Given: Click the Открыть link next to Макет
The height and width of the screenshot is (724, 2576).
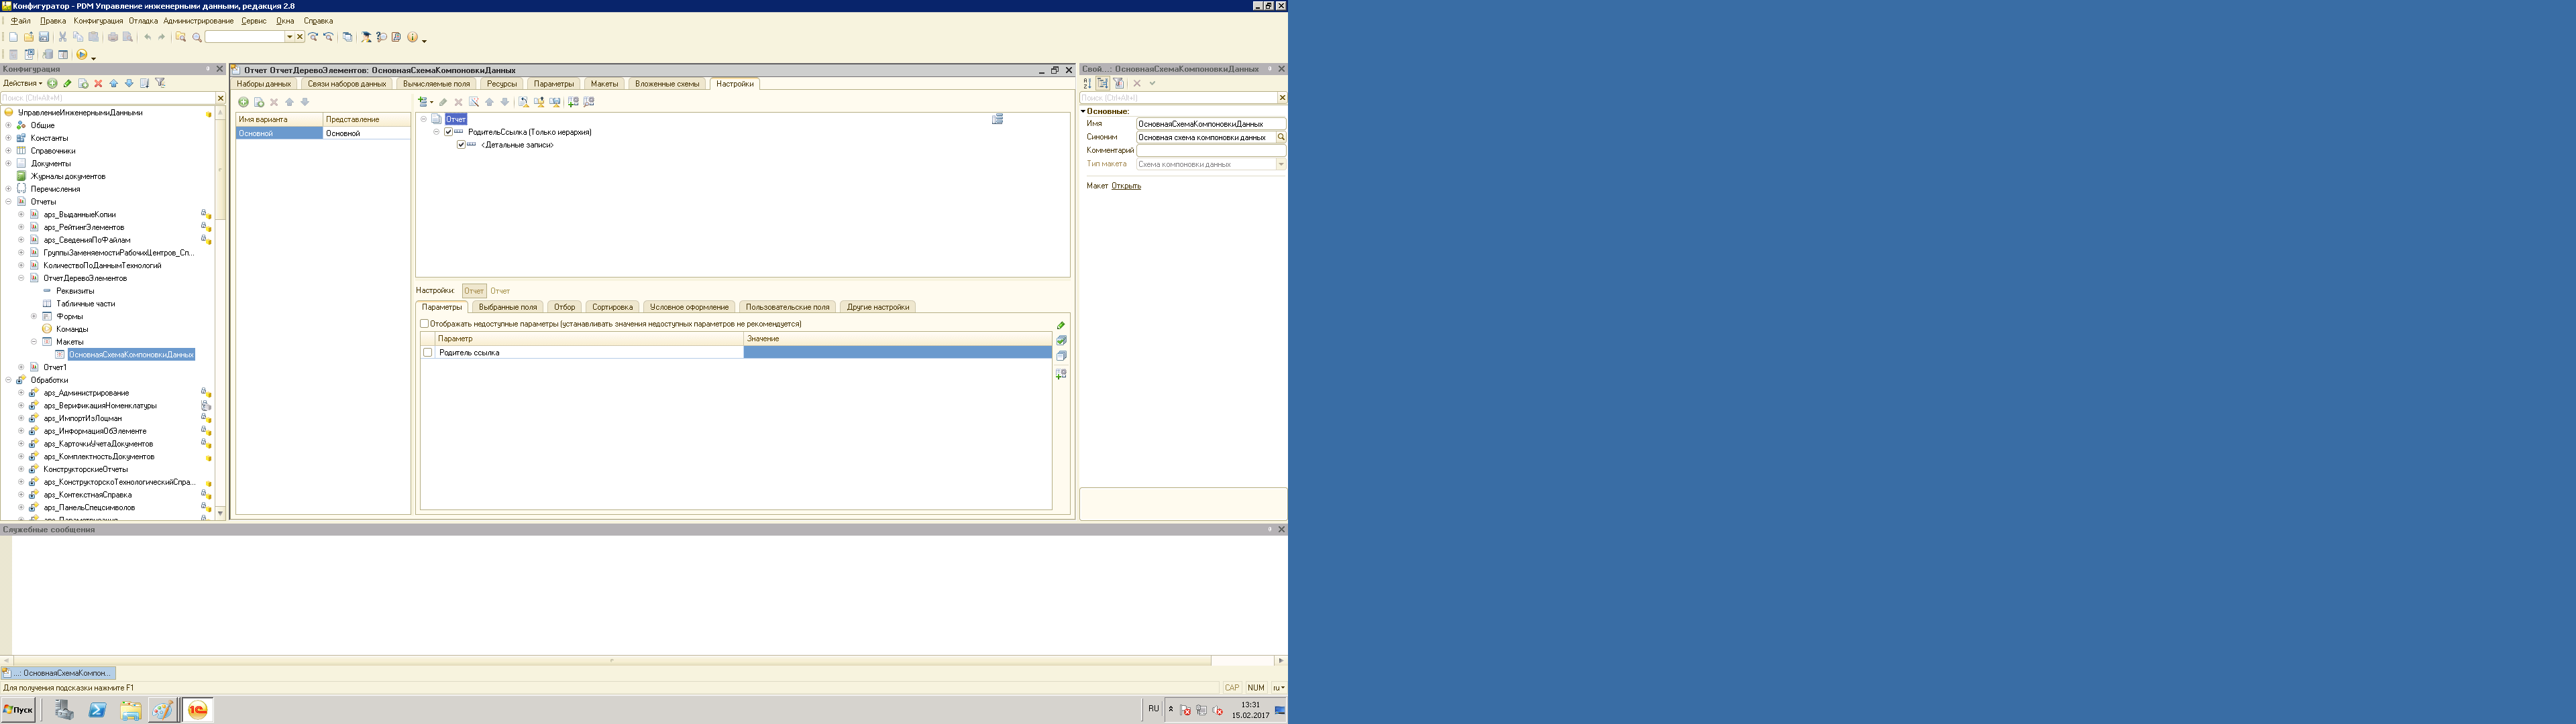Looking at the screenshot, I should tap(1126, 186).
